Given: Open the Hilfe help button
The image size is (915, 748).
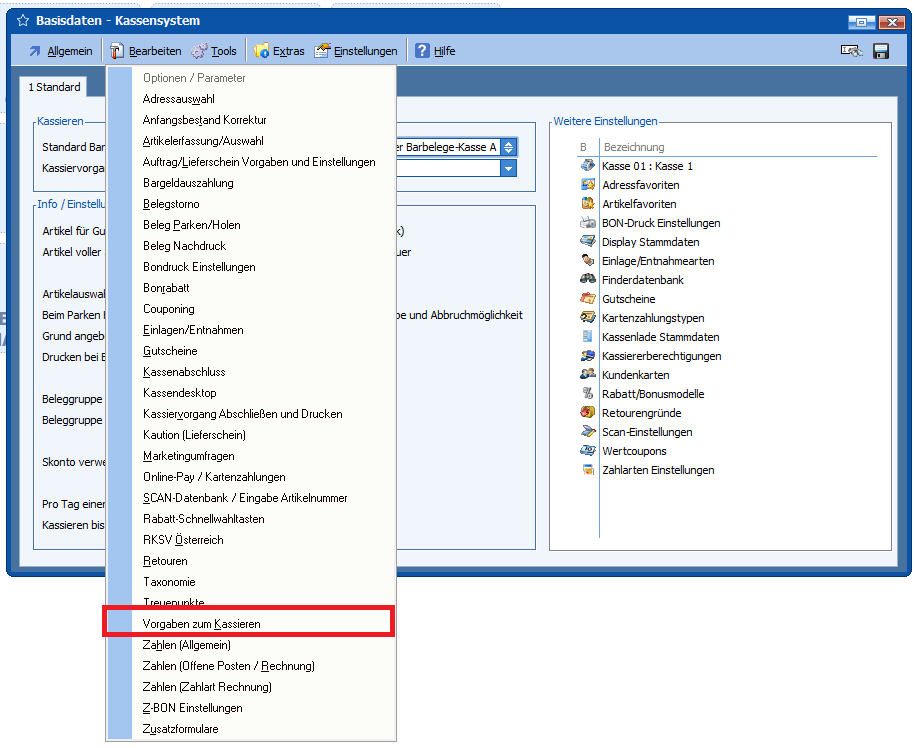Looking at the screenshot, I should tap(435, 51).
